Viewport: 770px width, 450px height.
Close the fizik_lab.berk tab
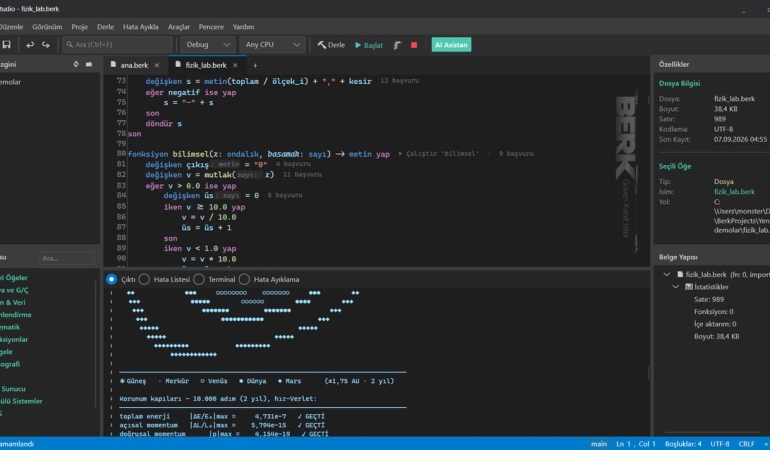[x=235, y=65]
